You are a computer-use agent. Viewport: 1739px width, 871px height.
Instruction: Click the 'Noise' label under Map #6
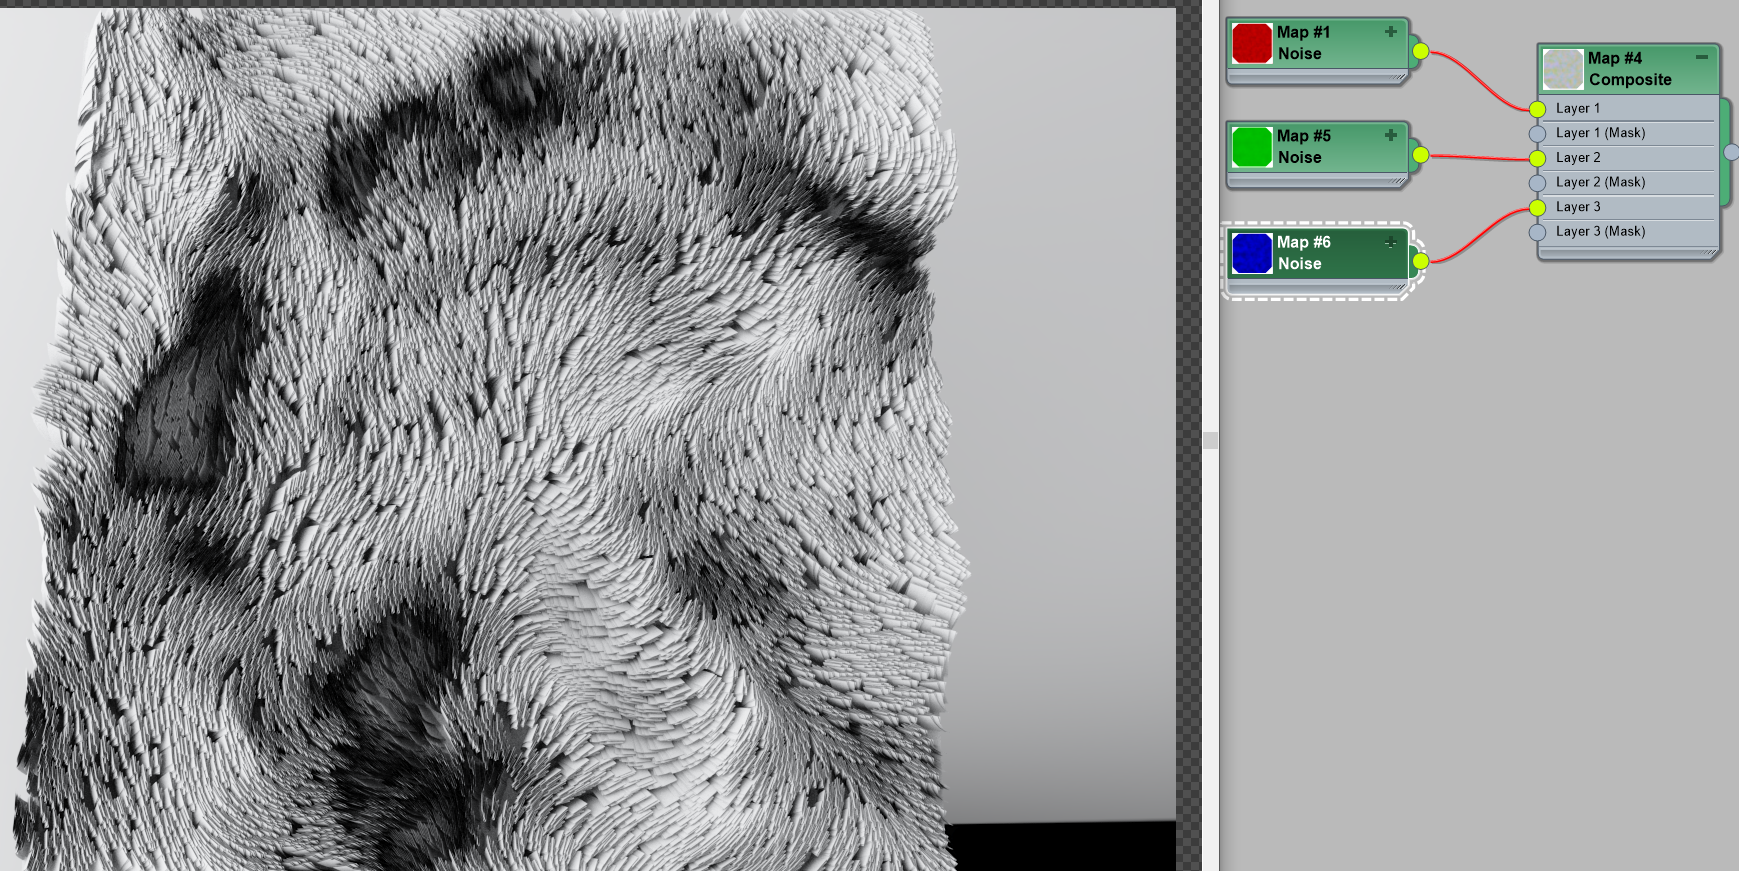pyautogui.click(x=1299, y=264)
